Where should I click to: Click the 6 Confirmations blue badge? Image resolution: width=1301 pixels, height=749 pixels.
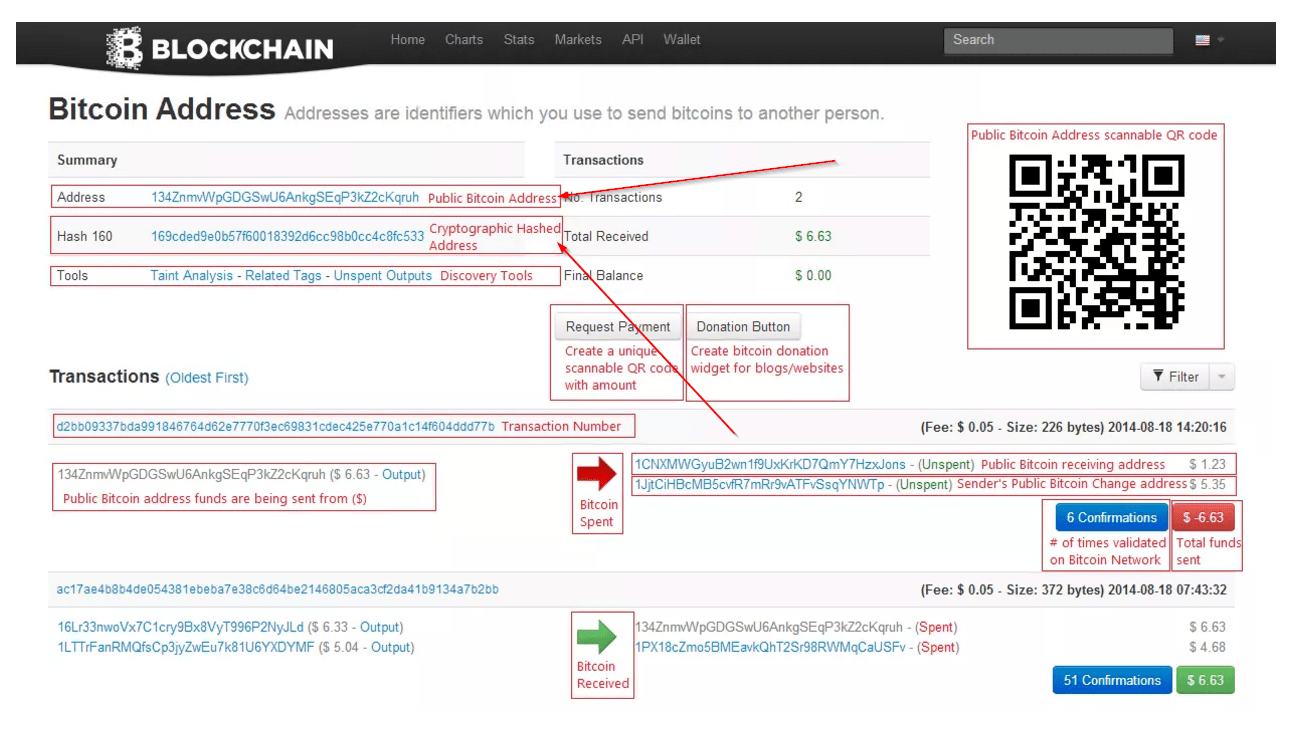click(x=1111, y=517)
